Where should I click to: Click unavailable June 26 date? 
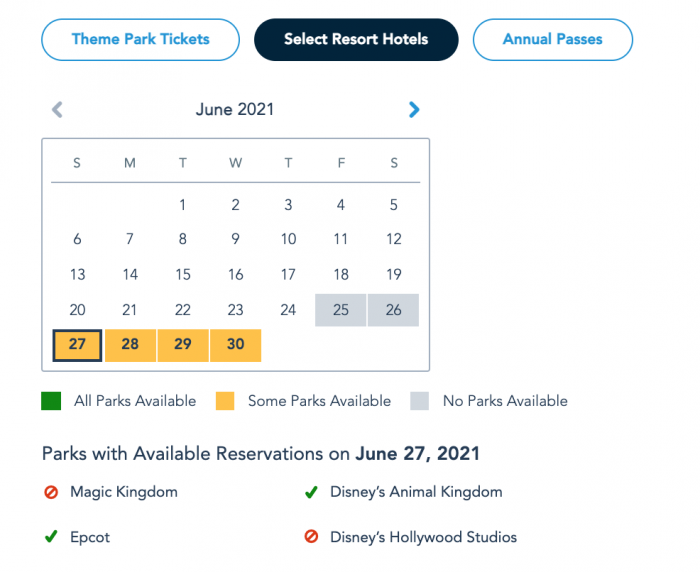[x=394, y=310]
